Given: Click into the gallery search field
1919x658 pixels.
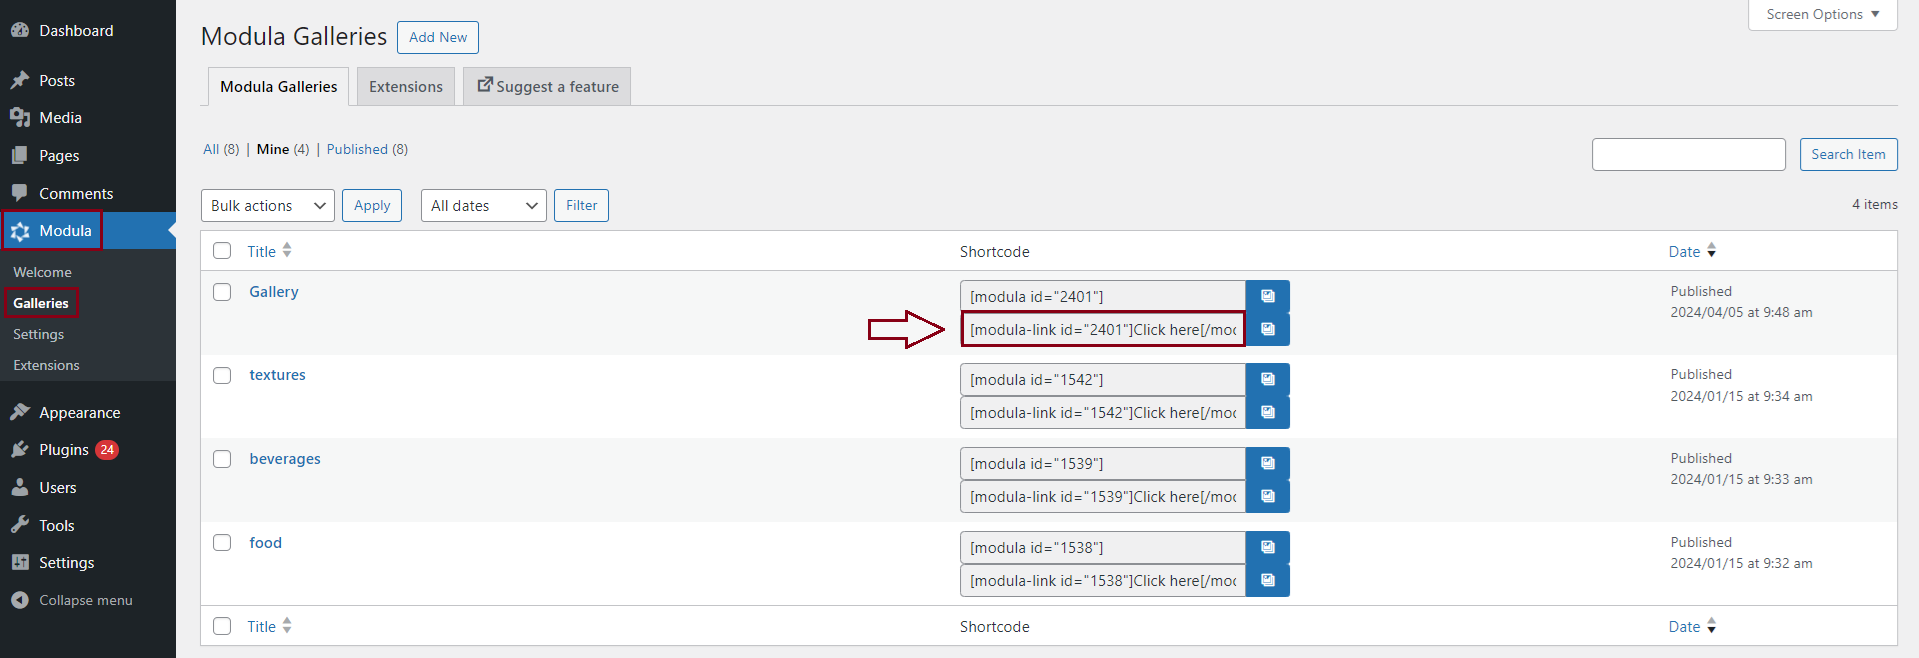Looking at the screenshot, I should [1688, 155].
